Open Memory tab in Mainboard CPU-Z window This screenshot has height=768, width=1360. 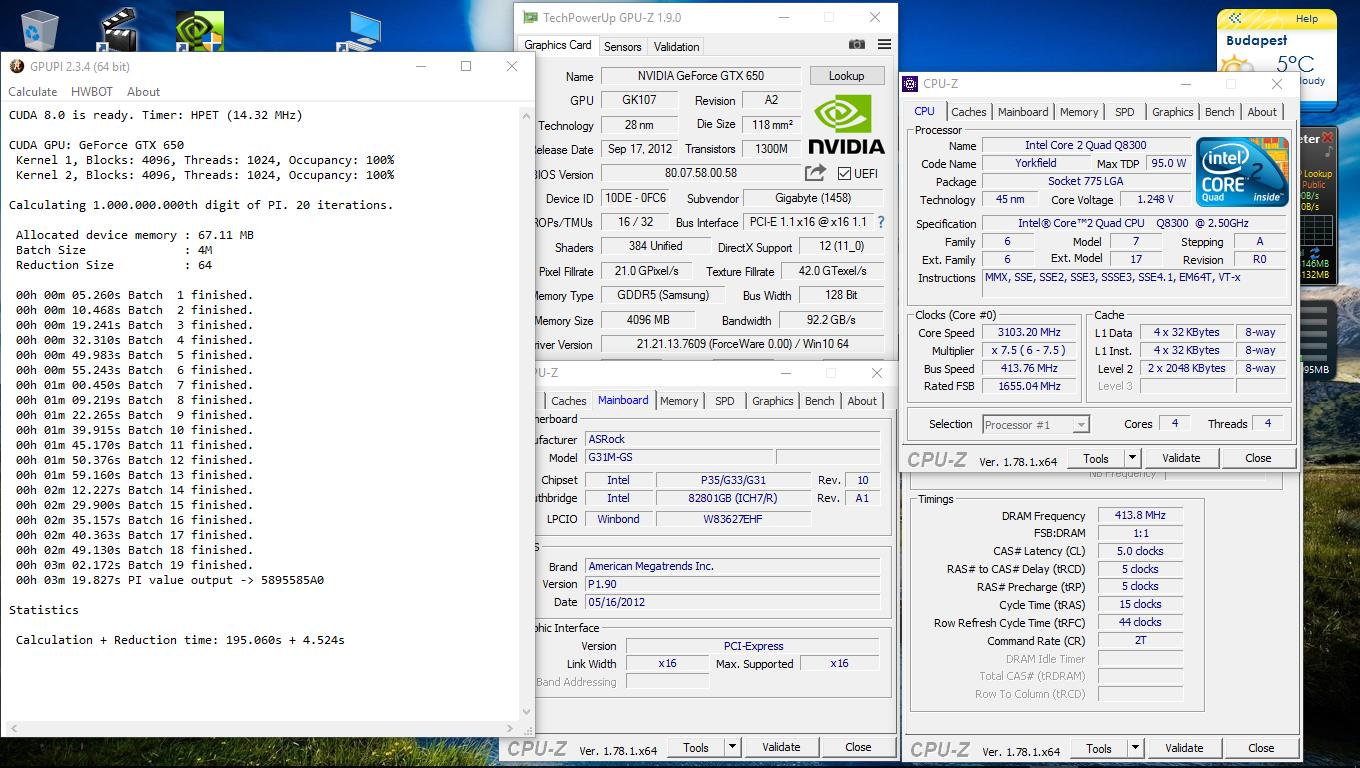(x=679, y=401)
